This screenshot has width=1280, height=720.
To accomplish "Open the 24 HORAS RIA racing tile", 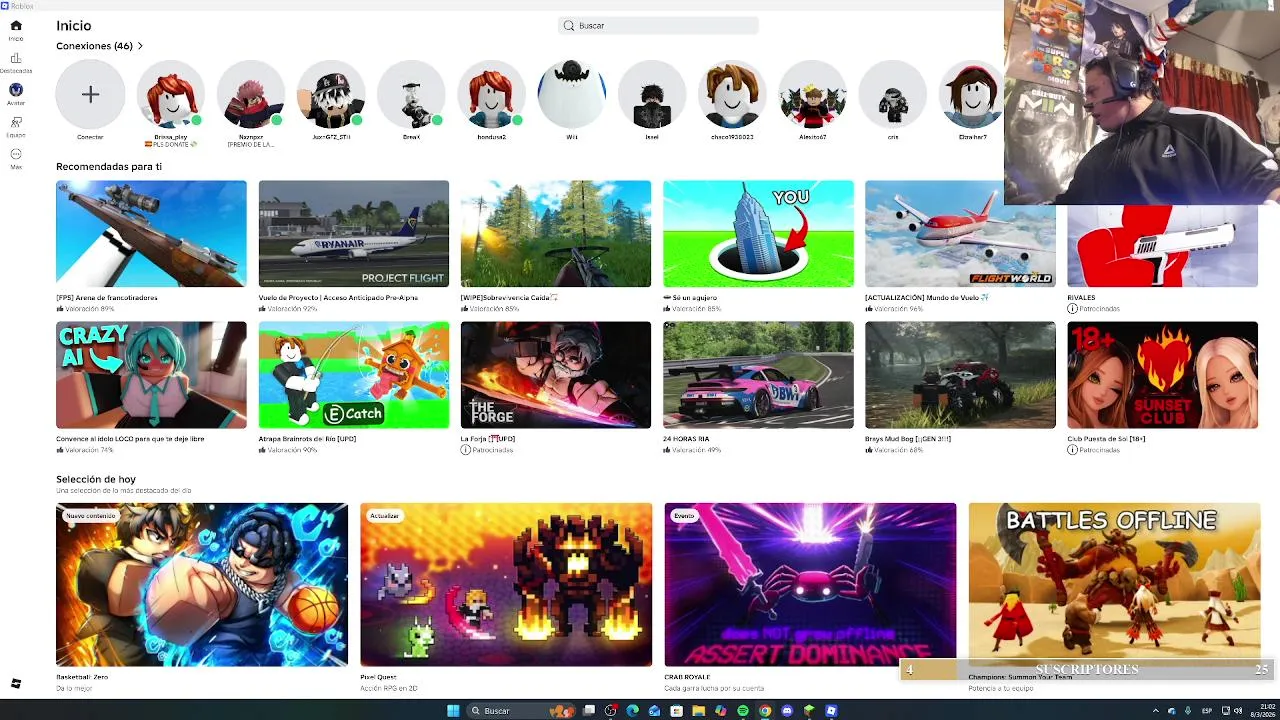I will coord(758,375).
